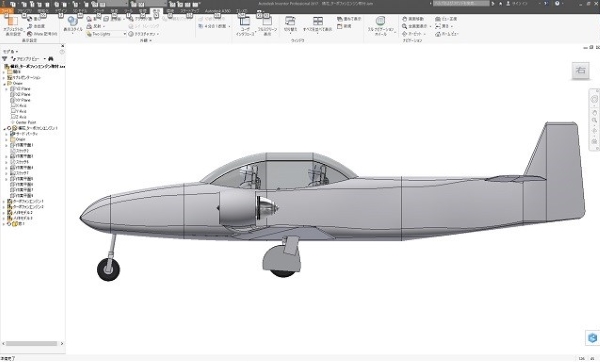Image resolution: width=600 pixels, height=362 pixels.
Task: Expand Visual Style dropdown arrow
Action: click(x=73, y=34)
